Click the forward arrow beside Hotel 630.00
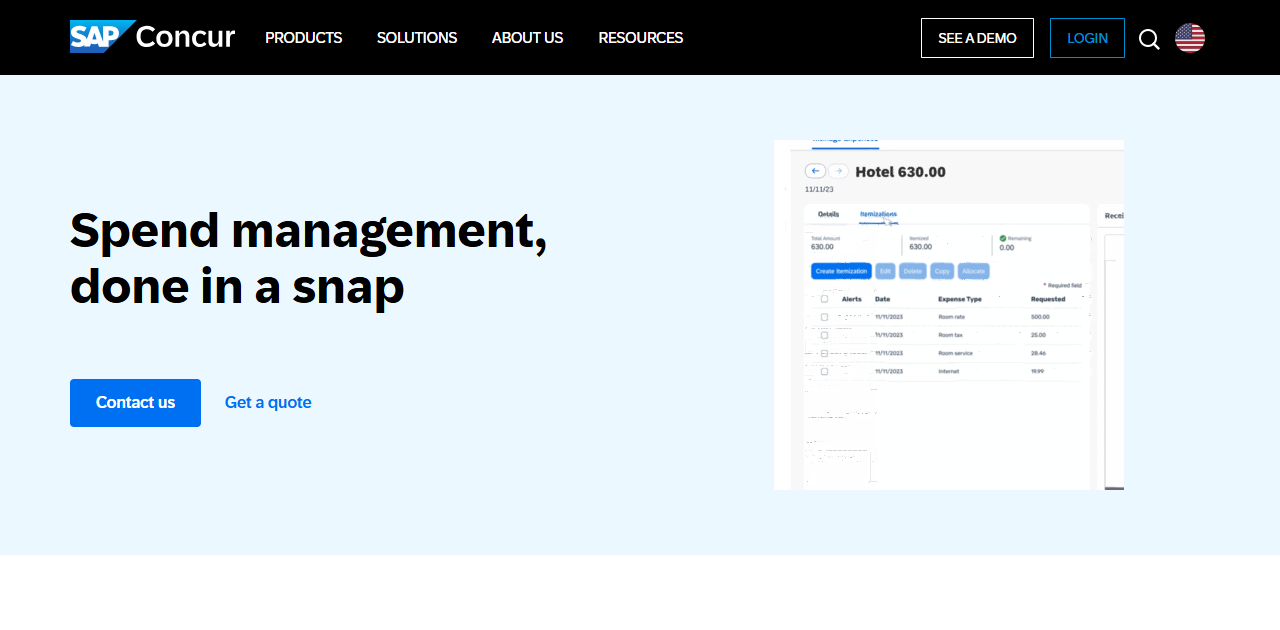1280x630 pixels. point(838,171)
